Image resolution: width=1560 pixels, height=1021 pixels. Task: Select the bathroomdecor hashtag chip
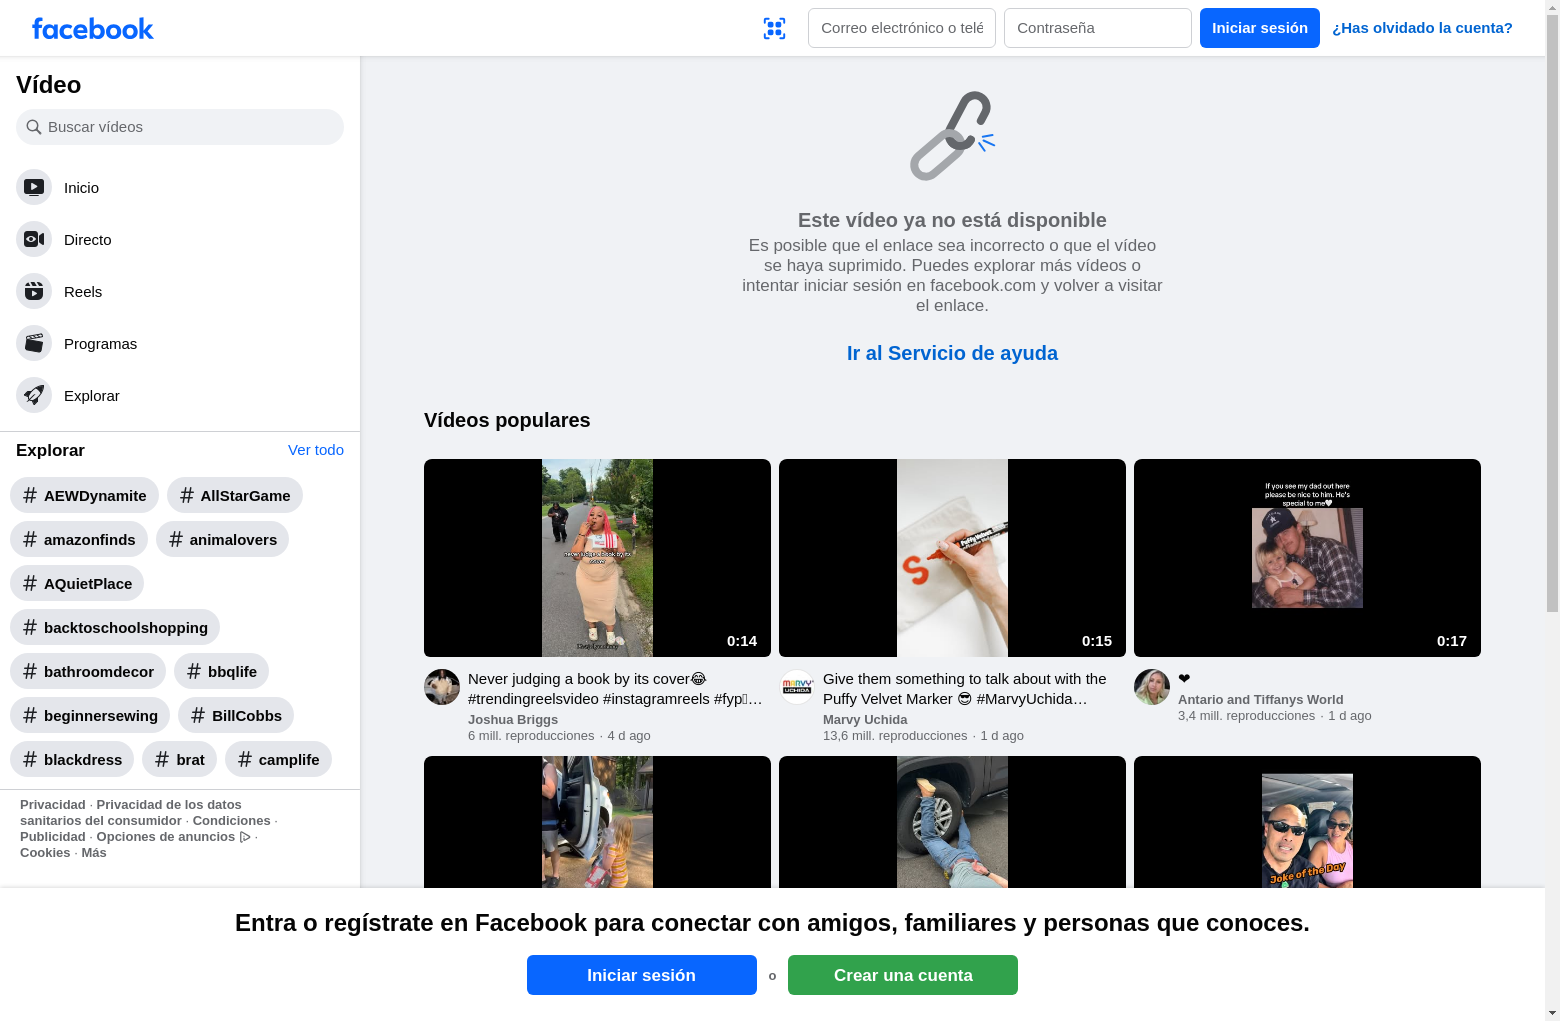click(88, 671)
